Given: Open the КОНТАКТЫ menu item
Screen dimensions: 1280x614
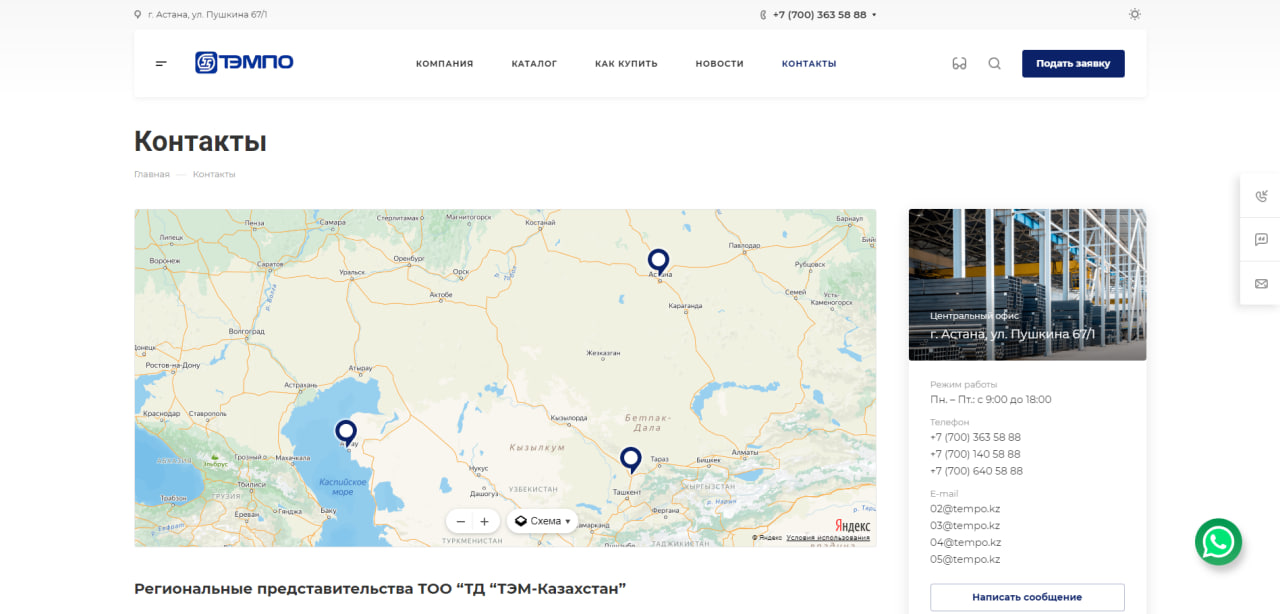Looking at the screenshot, I should click(809, 63).
